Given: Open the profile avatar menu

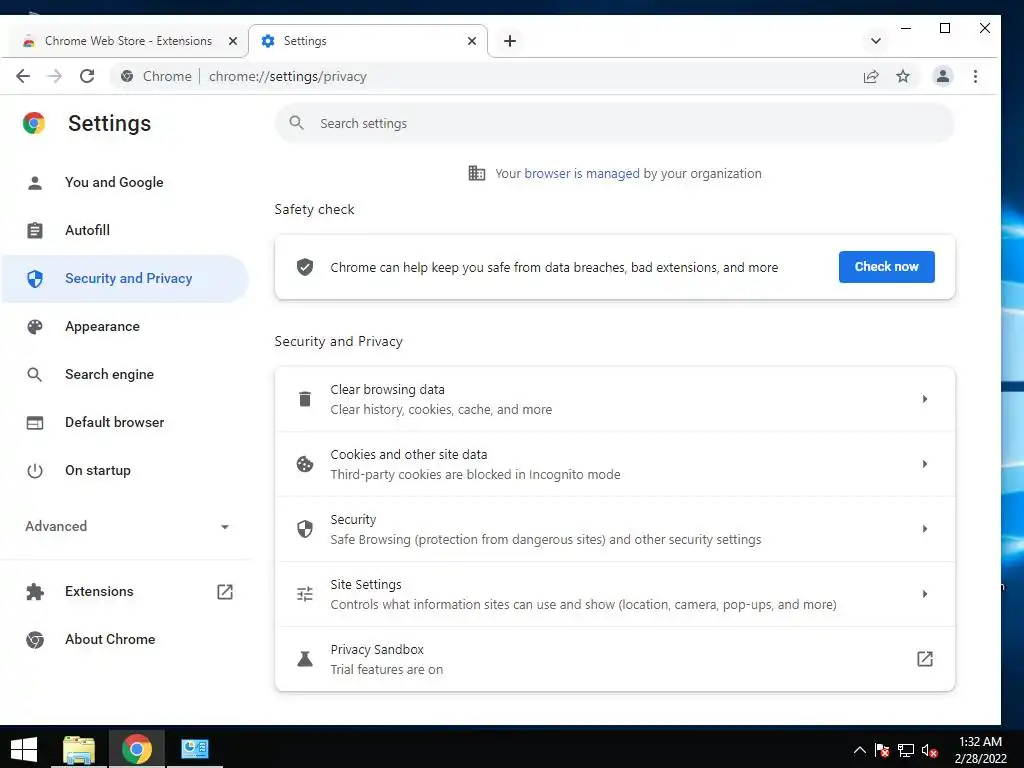Looking at the screenshot, I should [942, 76].
